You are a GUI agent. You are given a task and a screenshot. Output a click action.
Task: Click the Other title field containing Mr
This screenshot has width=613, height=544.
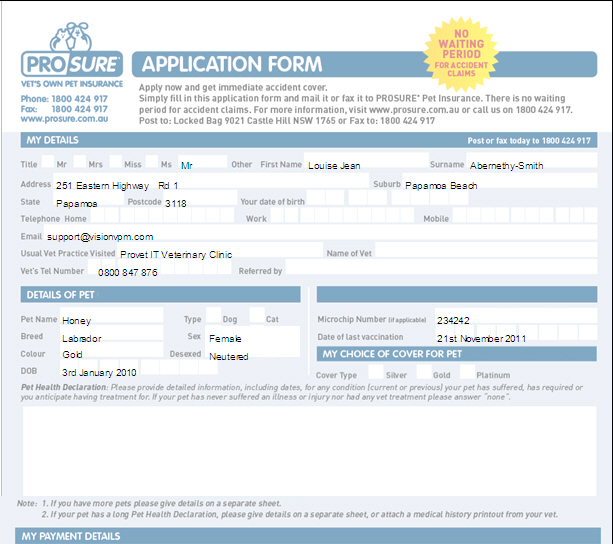[x=203, y=162]
